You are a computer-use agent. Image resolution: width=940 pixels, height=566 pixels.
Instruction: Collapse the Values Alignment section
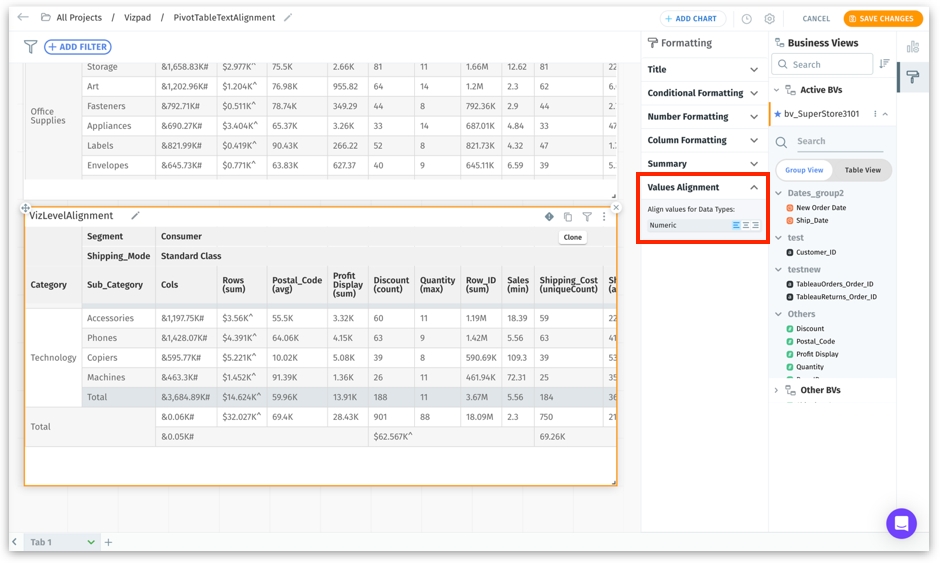tap(754, 188)
